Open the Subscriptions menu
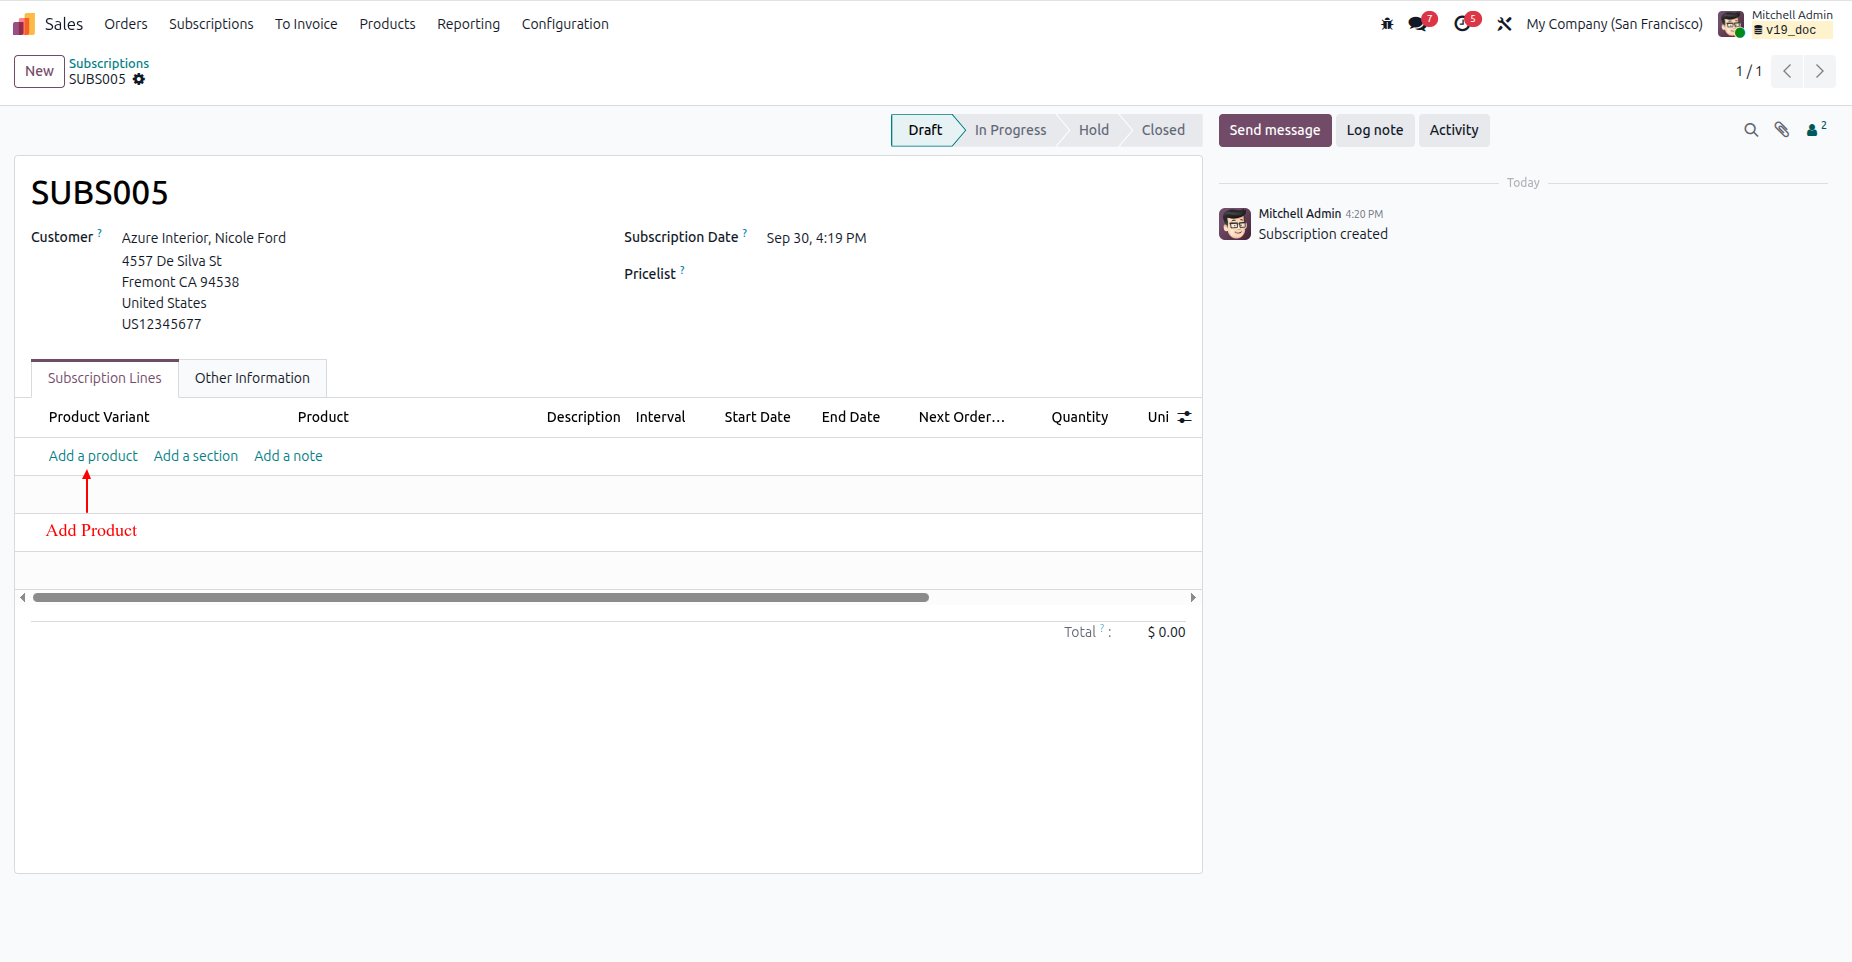Screen dimensions: 1852x962 click(211, 24)
